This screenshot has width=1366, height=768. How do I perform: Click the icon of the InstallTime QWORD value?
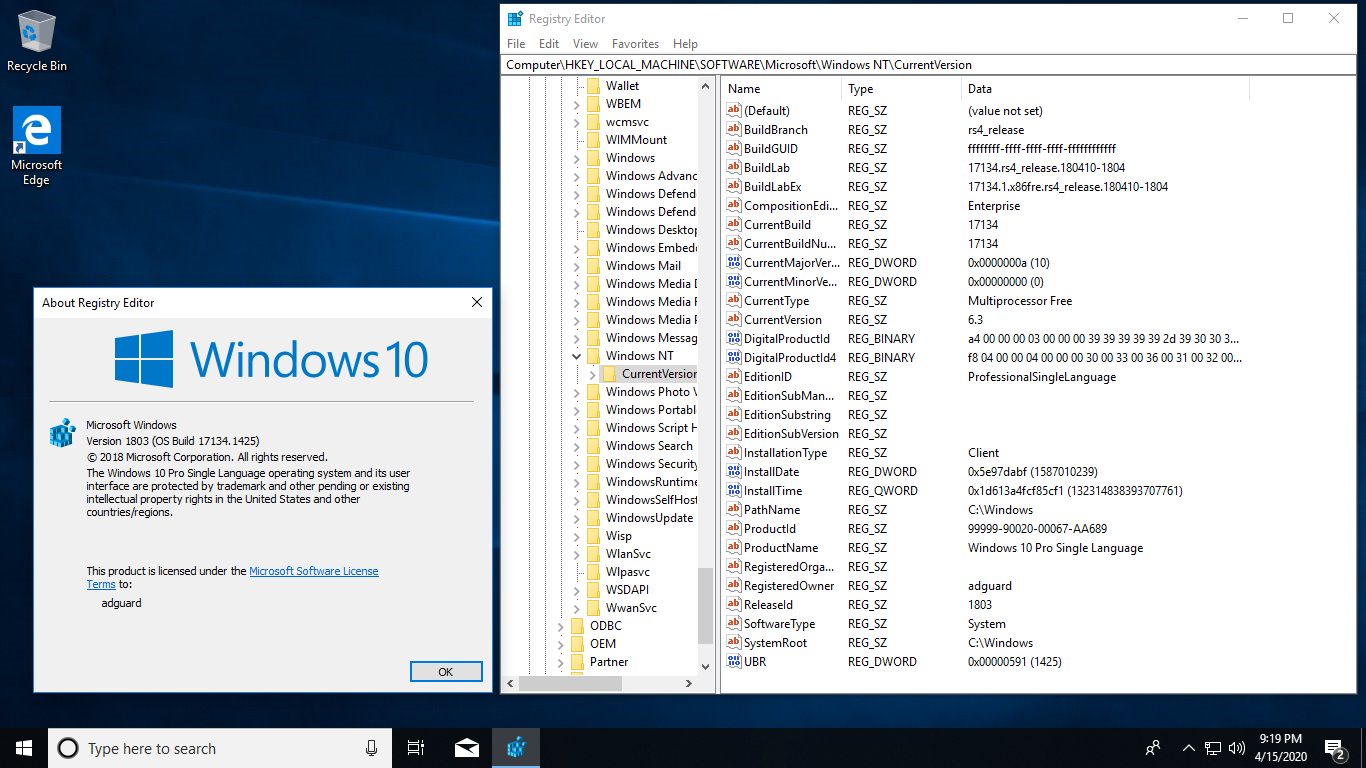pyautogui.click(x=734, y=491)
